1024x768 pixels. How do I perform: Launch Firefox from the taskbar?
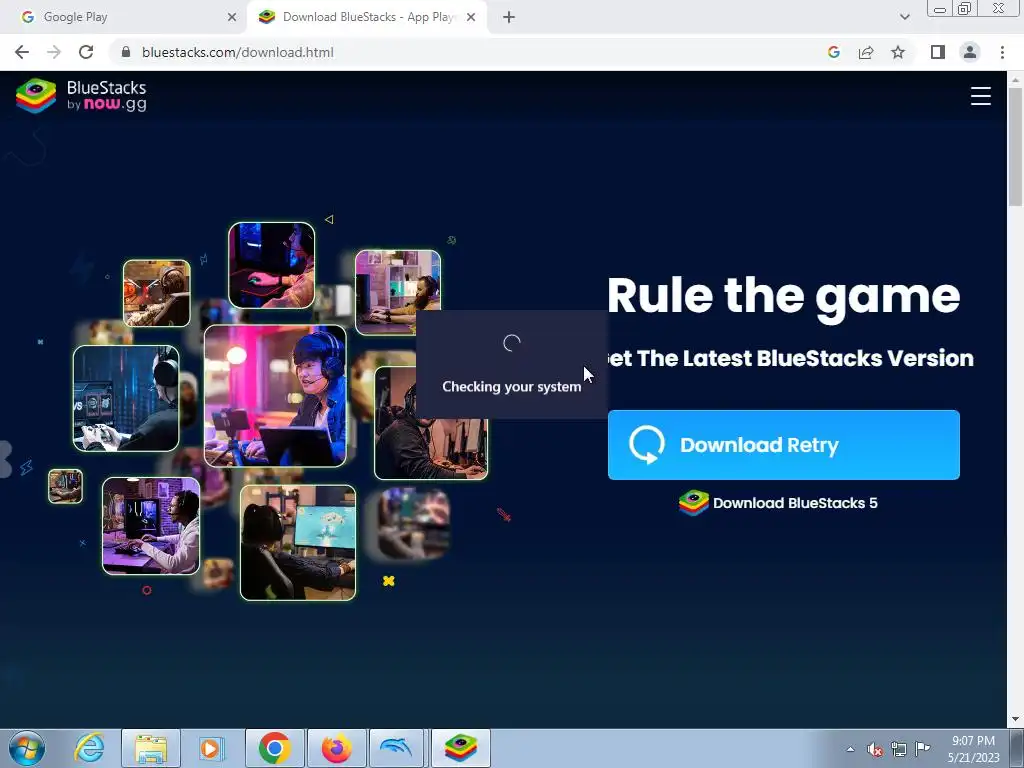click(336, 748)
